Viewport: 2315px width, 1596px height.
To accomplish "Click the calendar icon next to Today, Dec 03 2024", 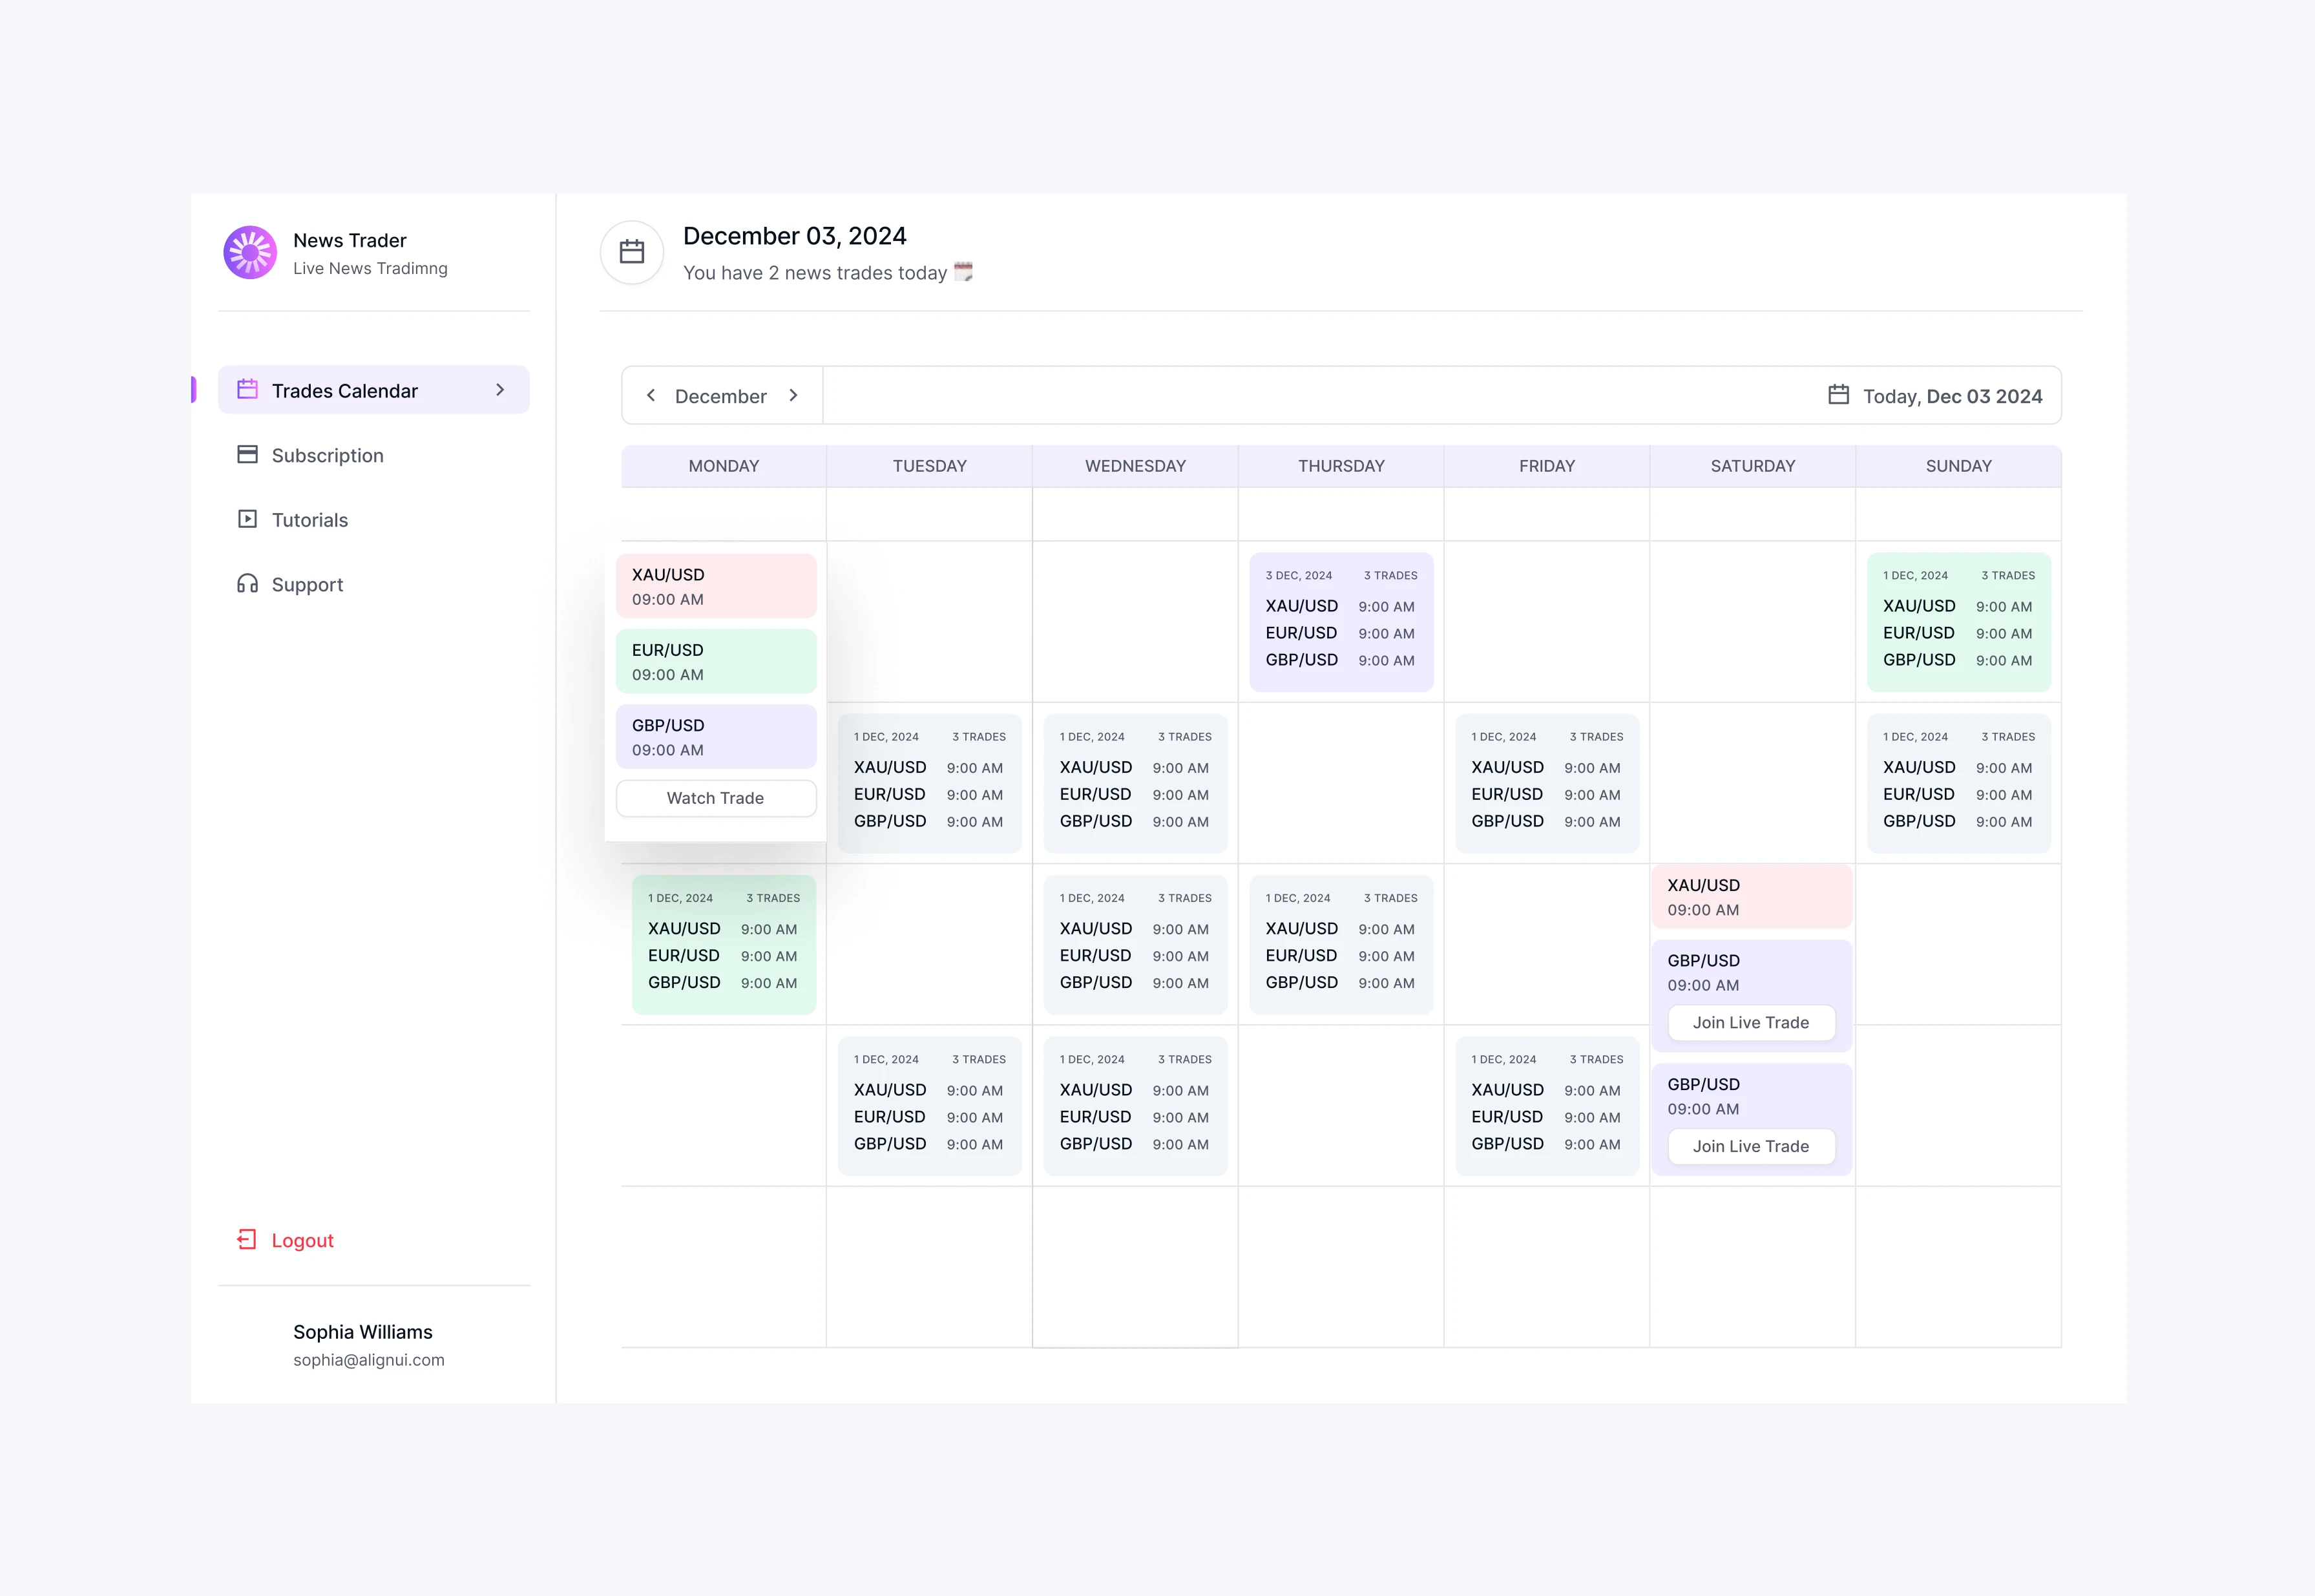I will point(1838,395).
